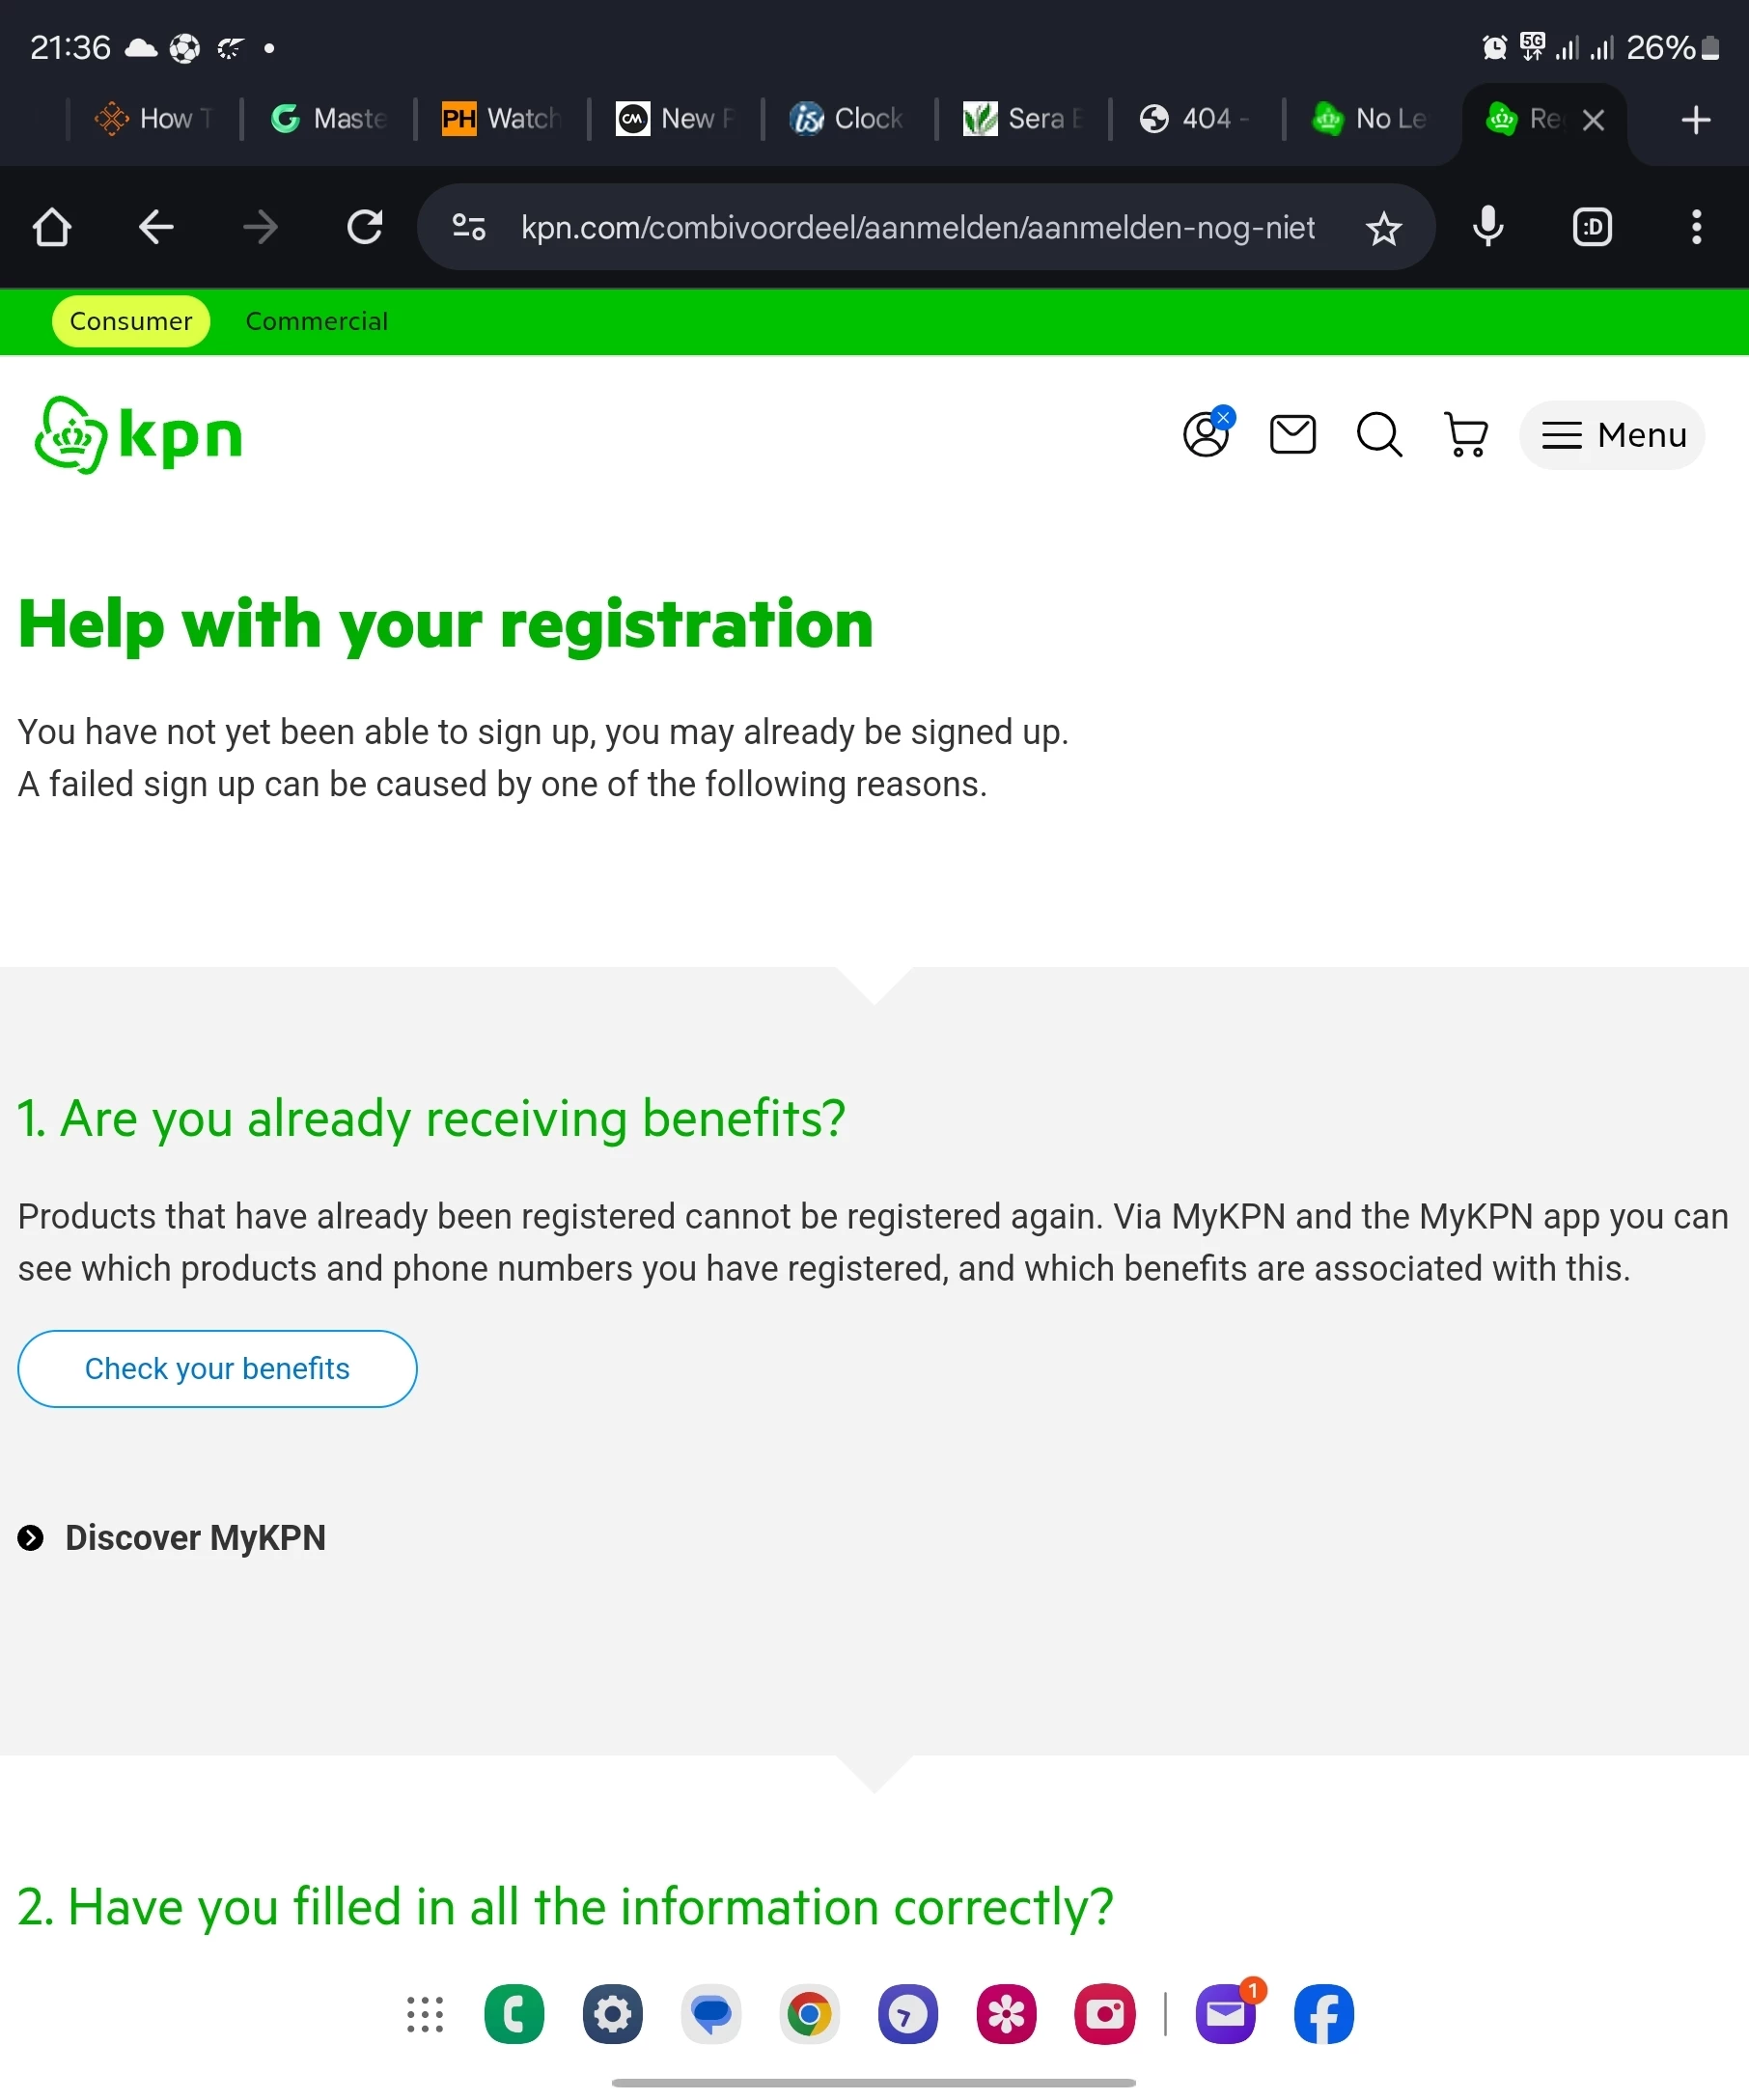The width and height of the screenshot is (1749, 2100).
Task: Expand the Discover MyKPN arrow link
Action: [172, 1538]
